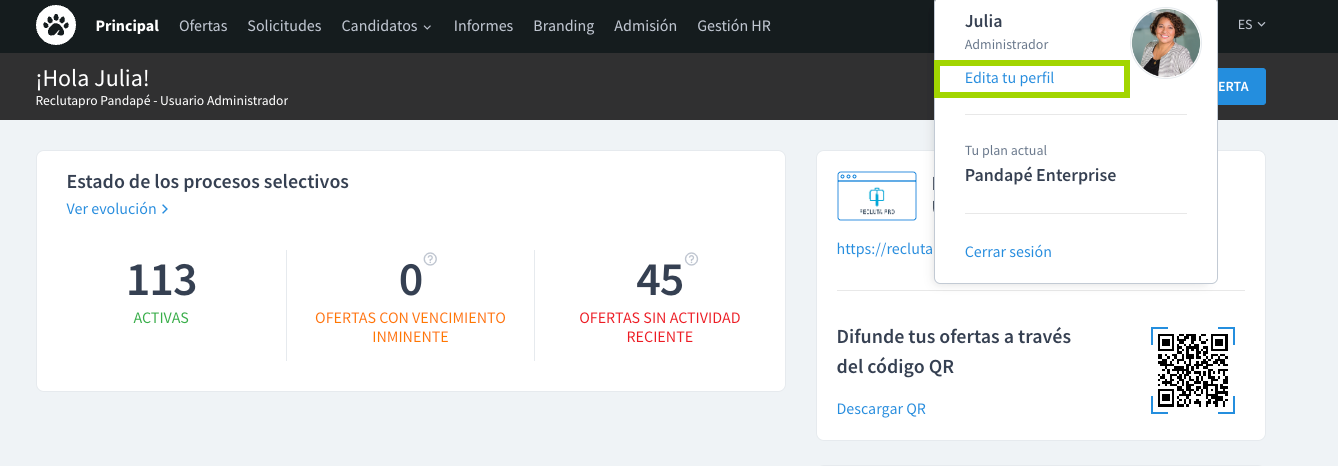Open Gestión HR in navigation
Image resolution: width=1338 pixels, height=466 pixels.
pyautogui.click(x=733, y=26)
